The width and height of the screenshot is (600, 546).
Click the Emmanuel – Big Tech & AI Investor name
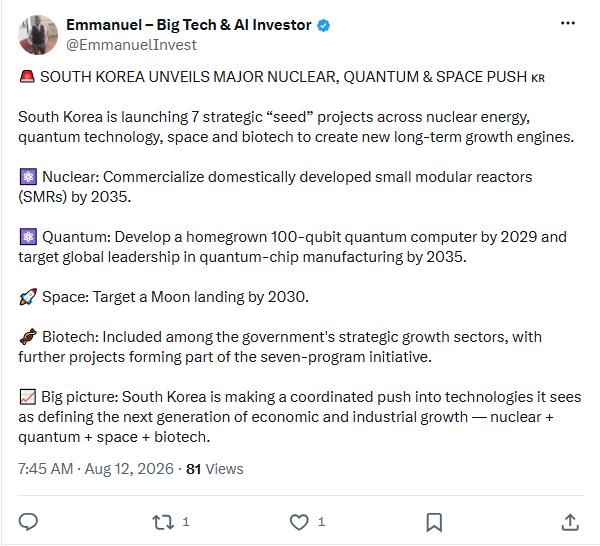click(189, 25)
